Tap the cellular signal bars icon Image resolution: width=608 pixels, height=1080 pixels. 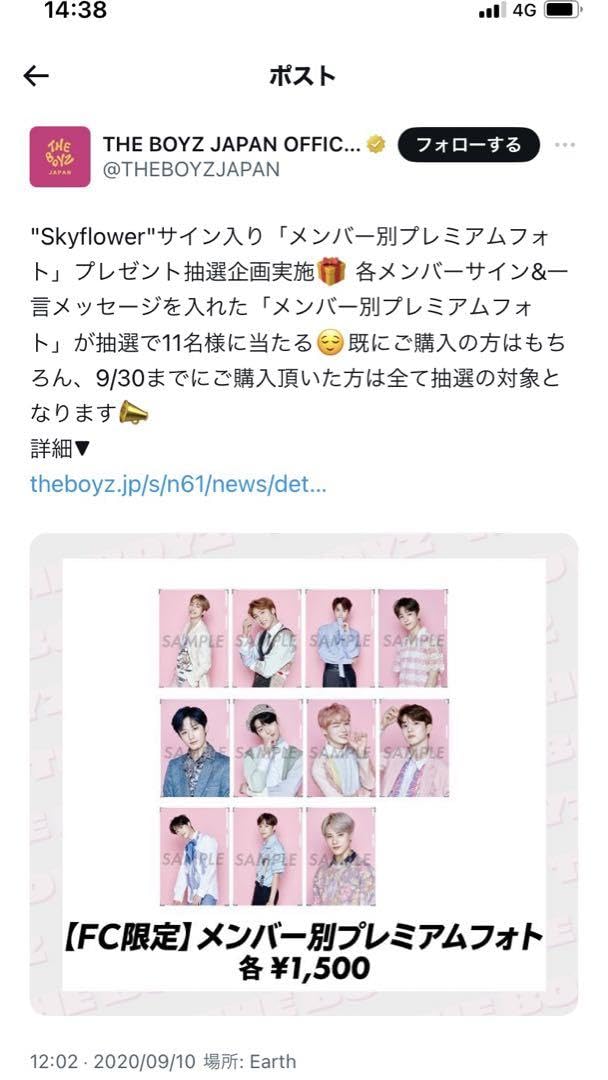click(x=491, y=11)
